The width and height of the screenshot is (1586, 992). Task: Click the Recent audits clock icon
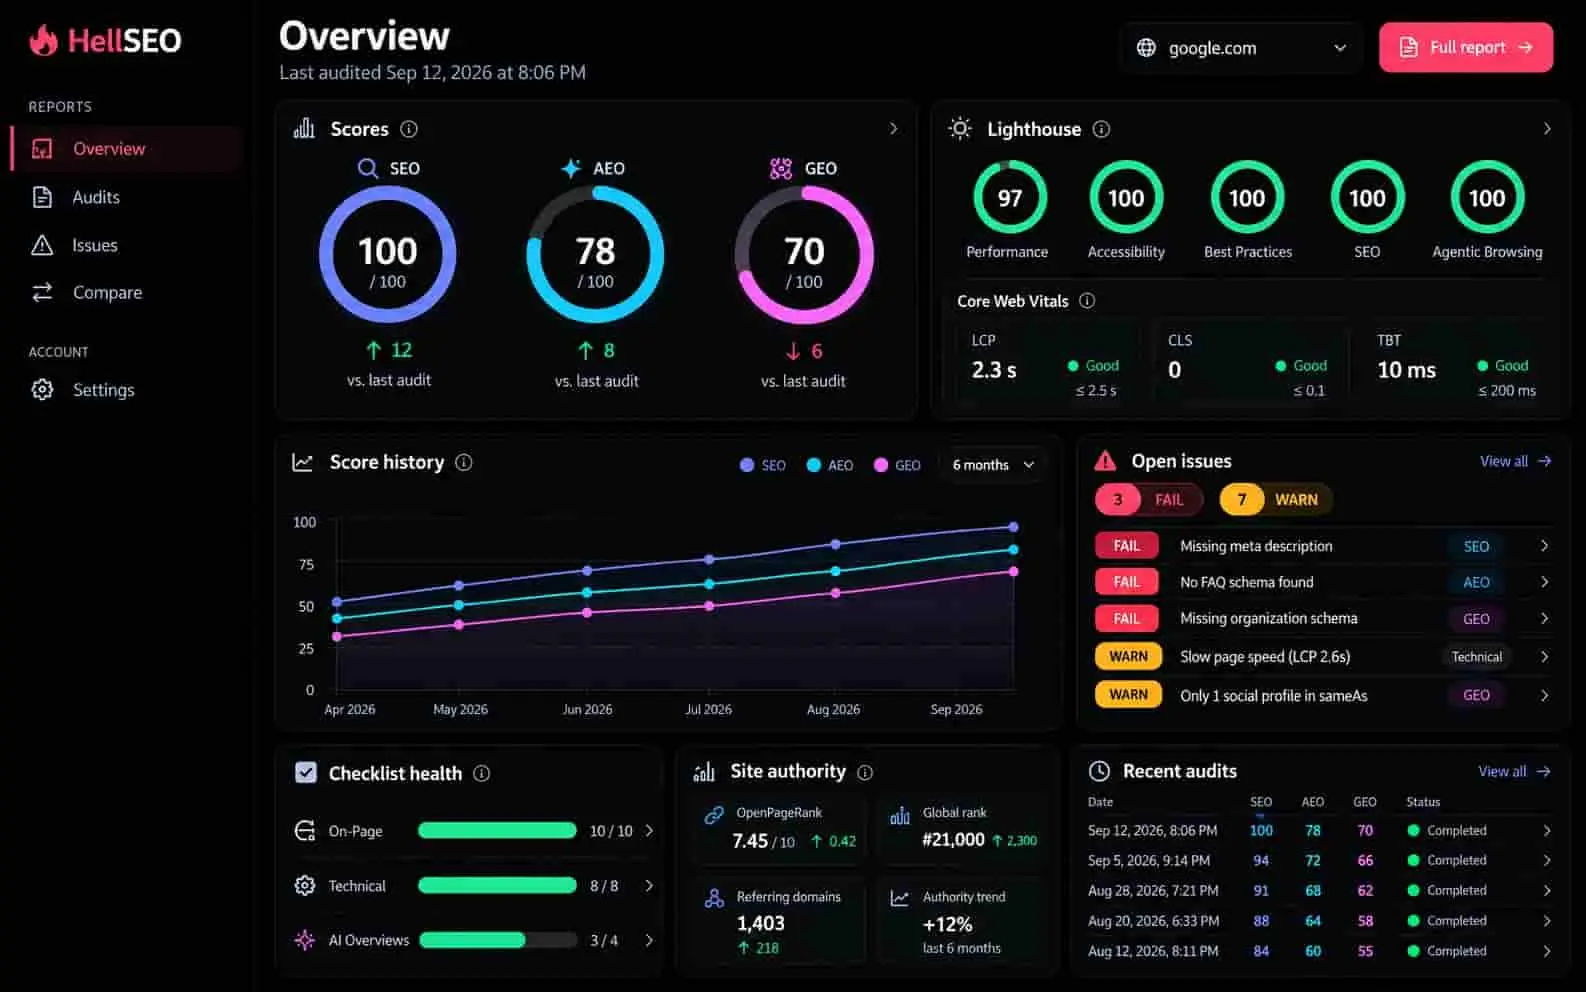[1099, 771]
